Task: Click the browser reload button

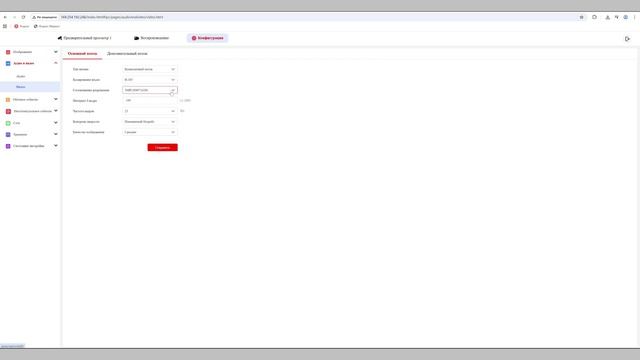Action: 23,17
